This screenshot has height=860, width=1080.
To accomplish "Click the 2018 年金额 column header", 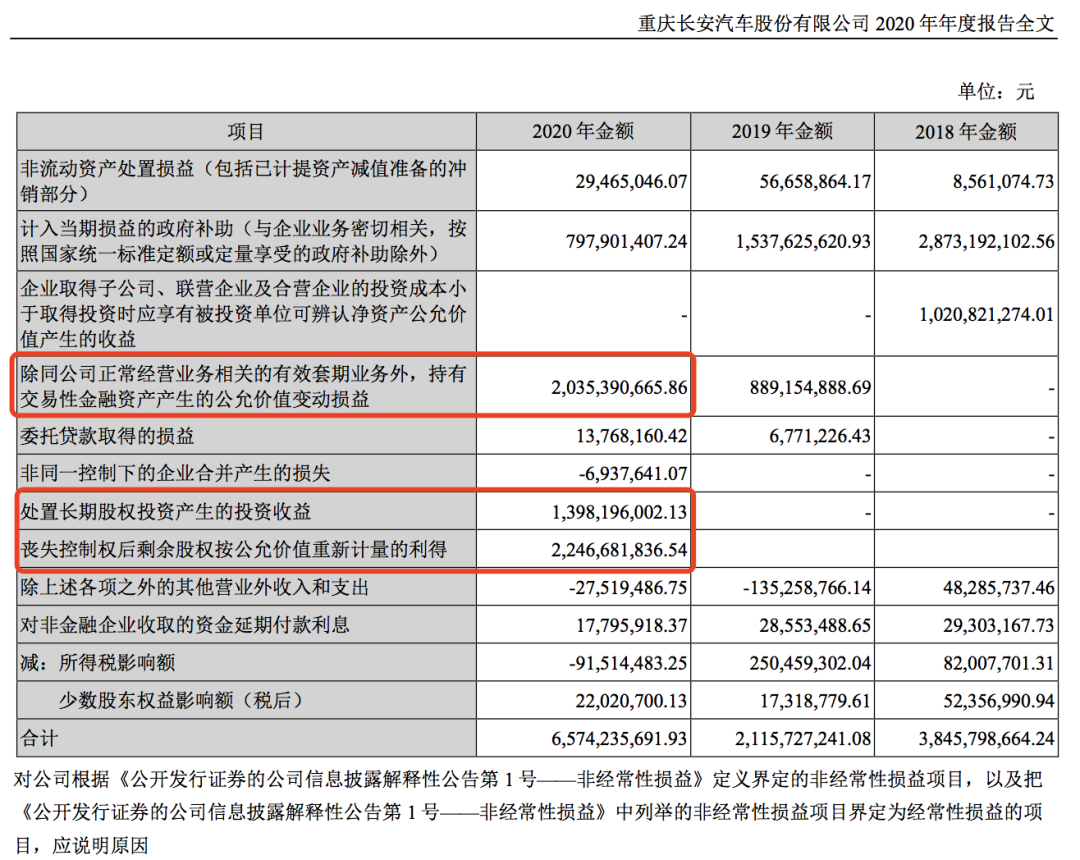I will pos(966,132).
